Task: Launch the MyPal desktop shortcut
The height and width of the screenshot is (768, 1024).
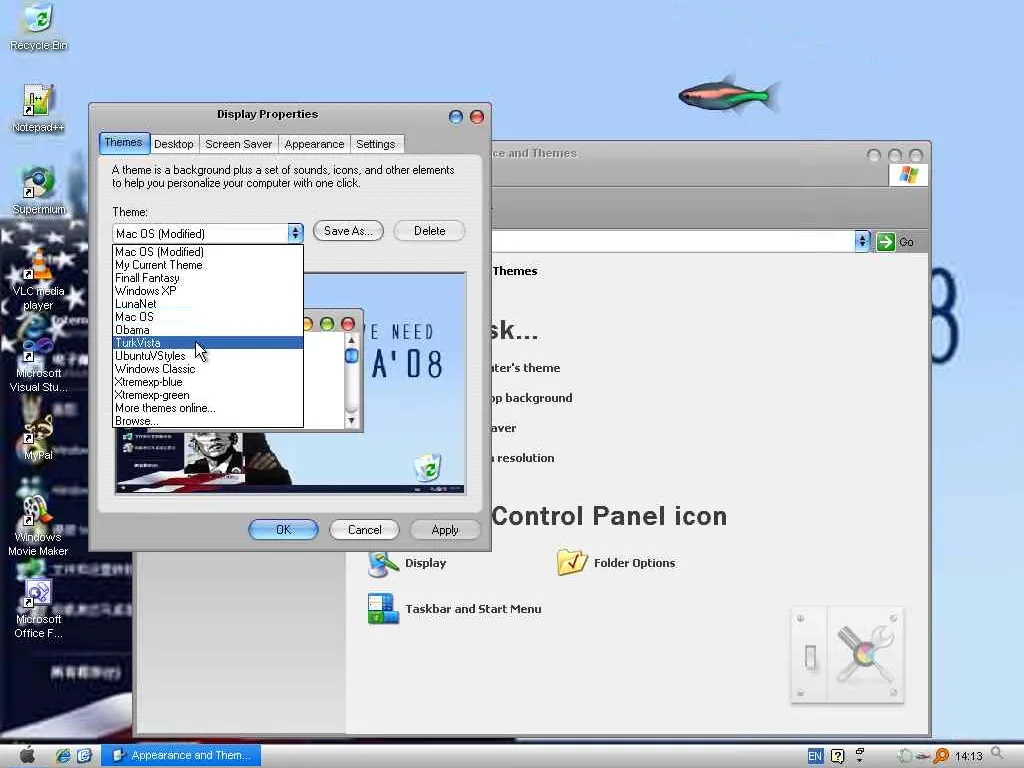Action: coord(38,438)
